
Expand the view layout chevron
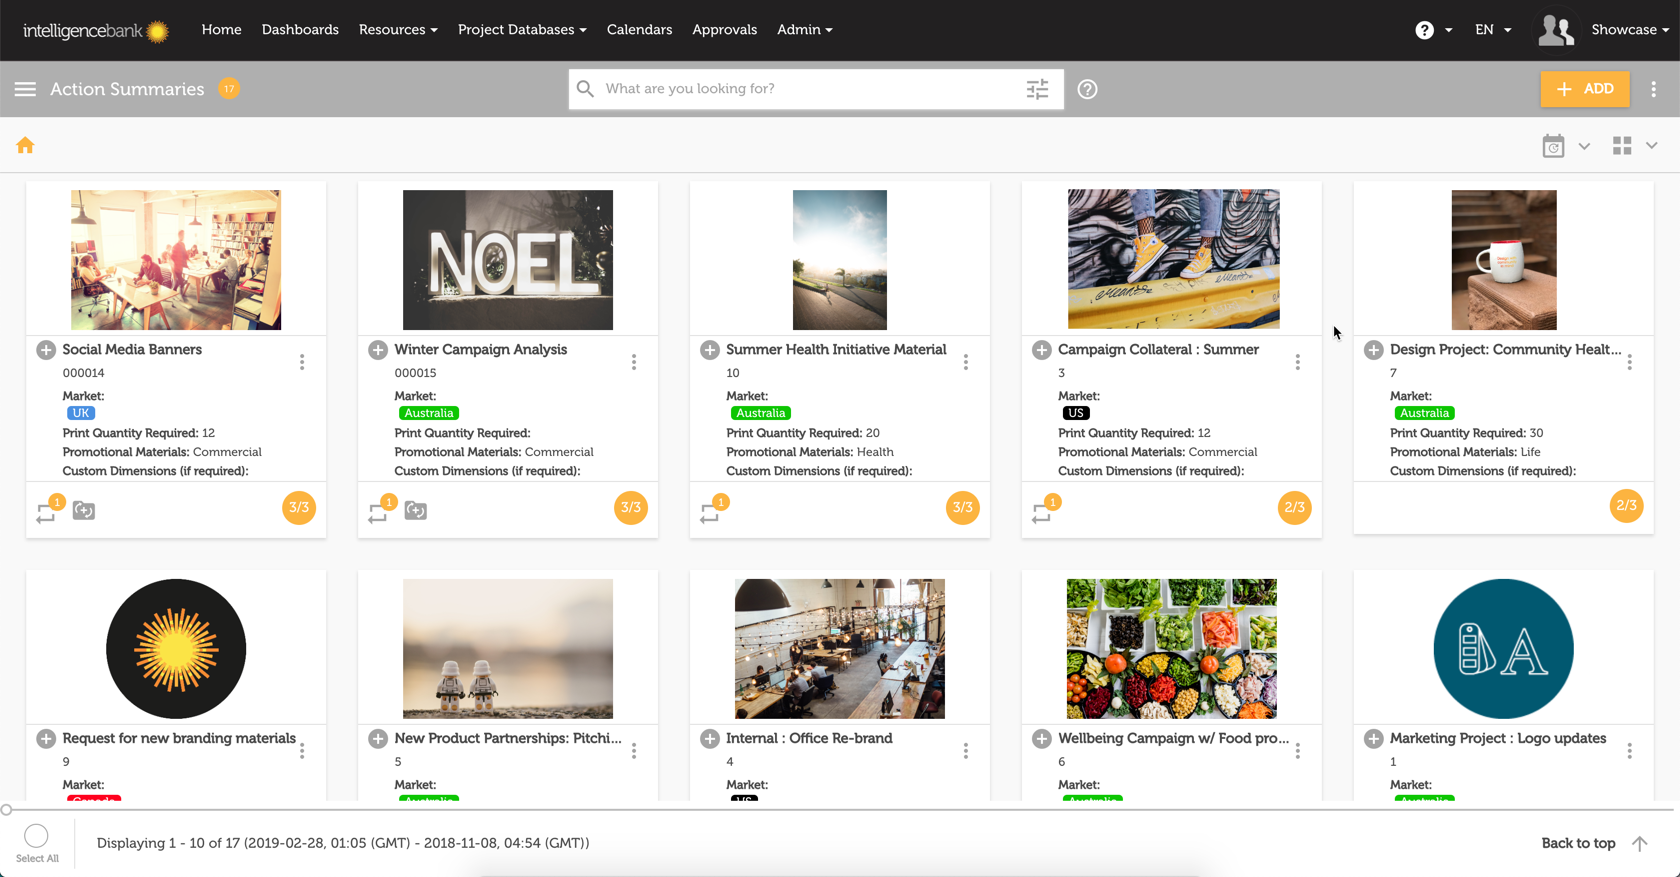(x=1652, y=146)
